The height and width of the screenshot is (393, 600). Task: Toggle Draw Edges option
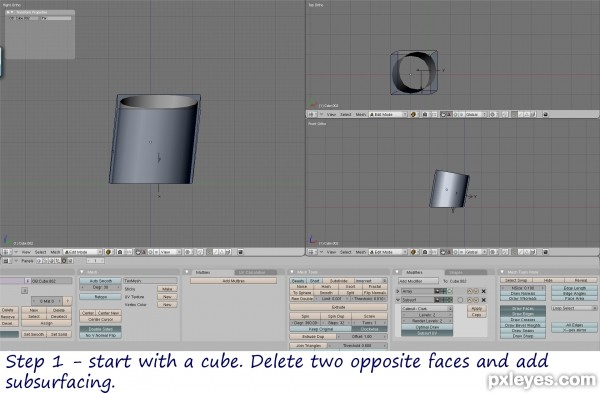click(523, 314)
